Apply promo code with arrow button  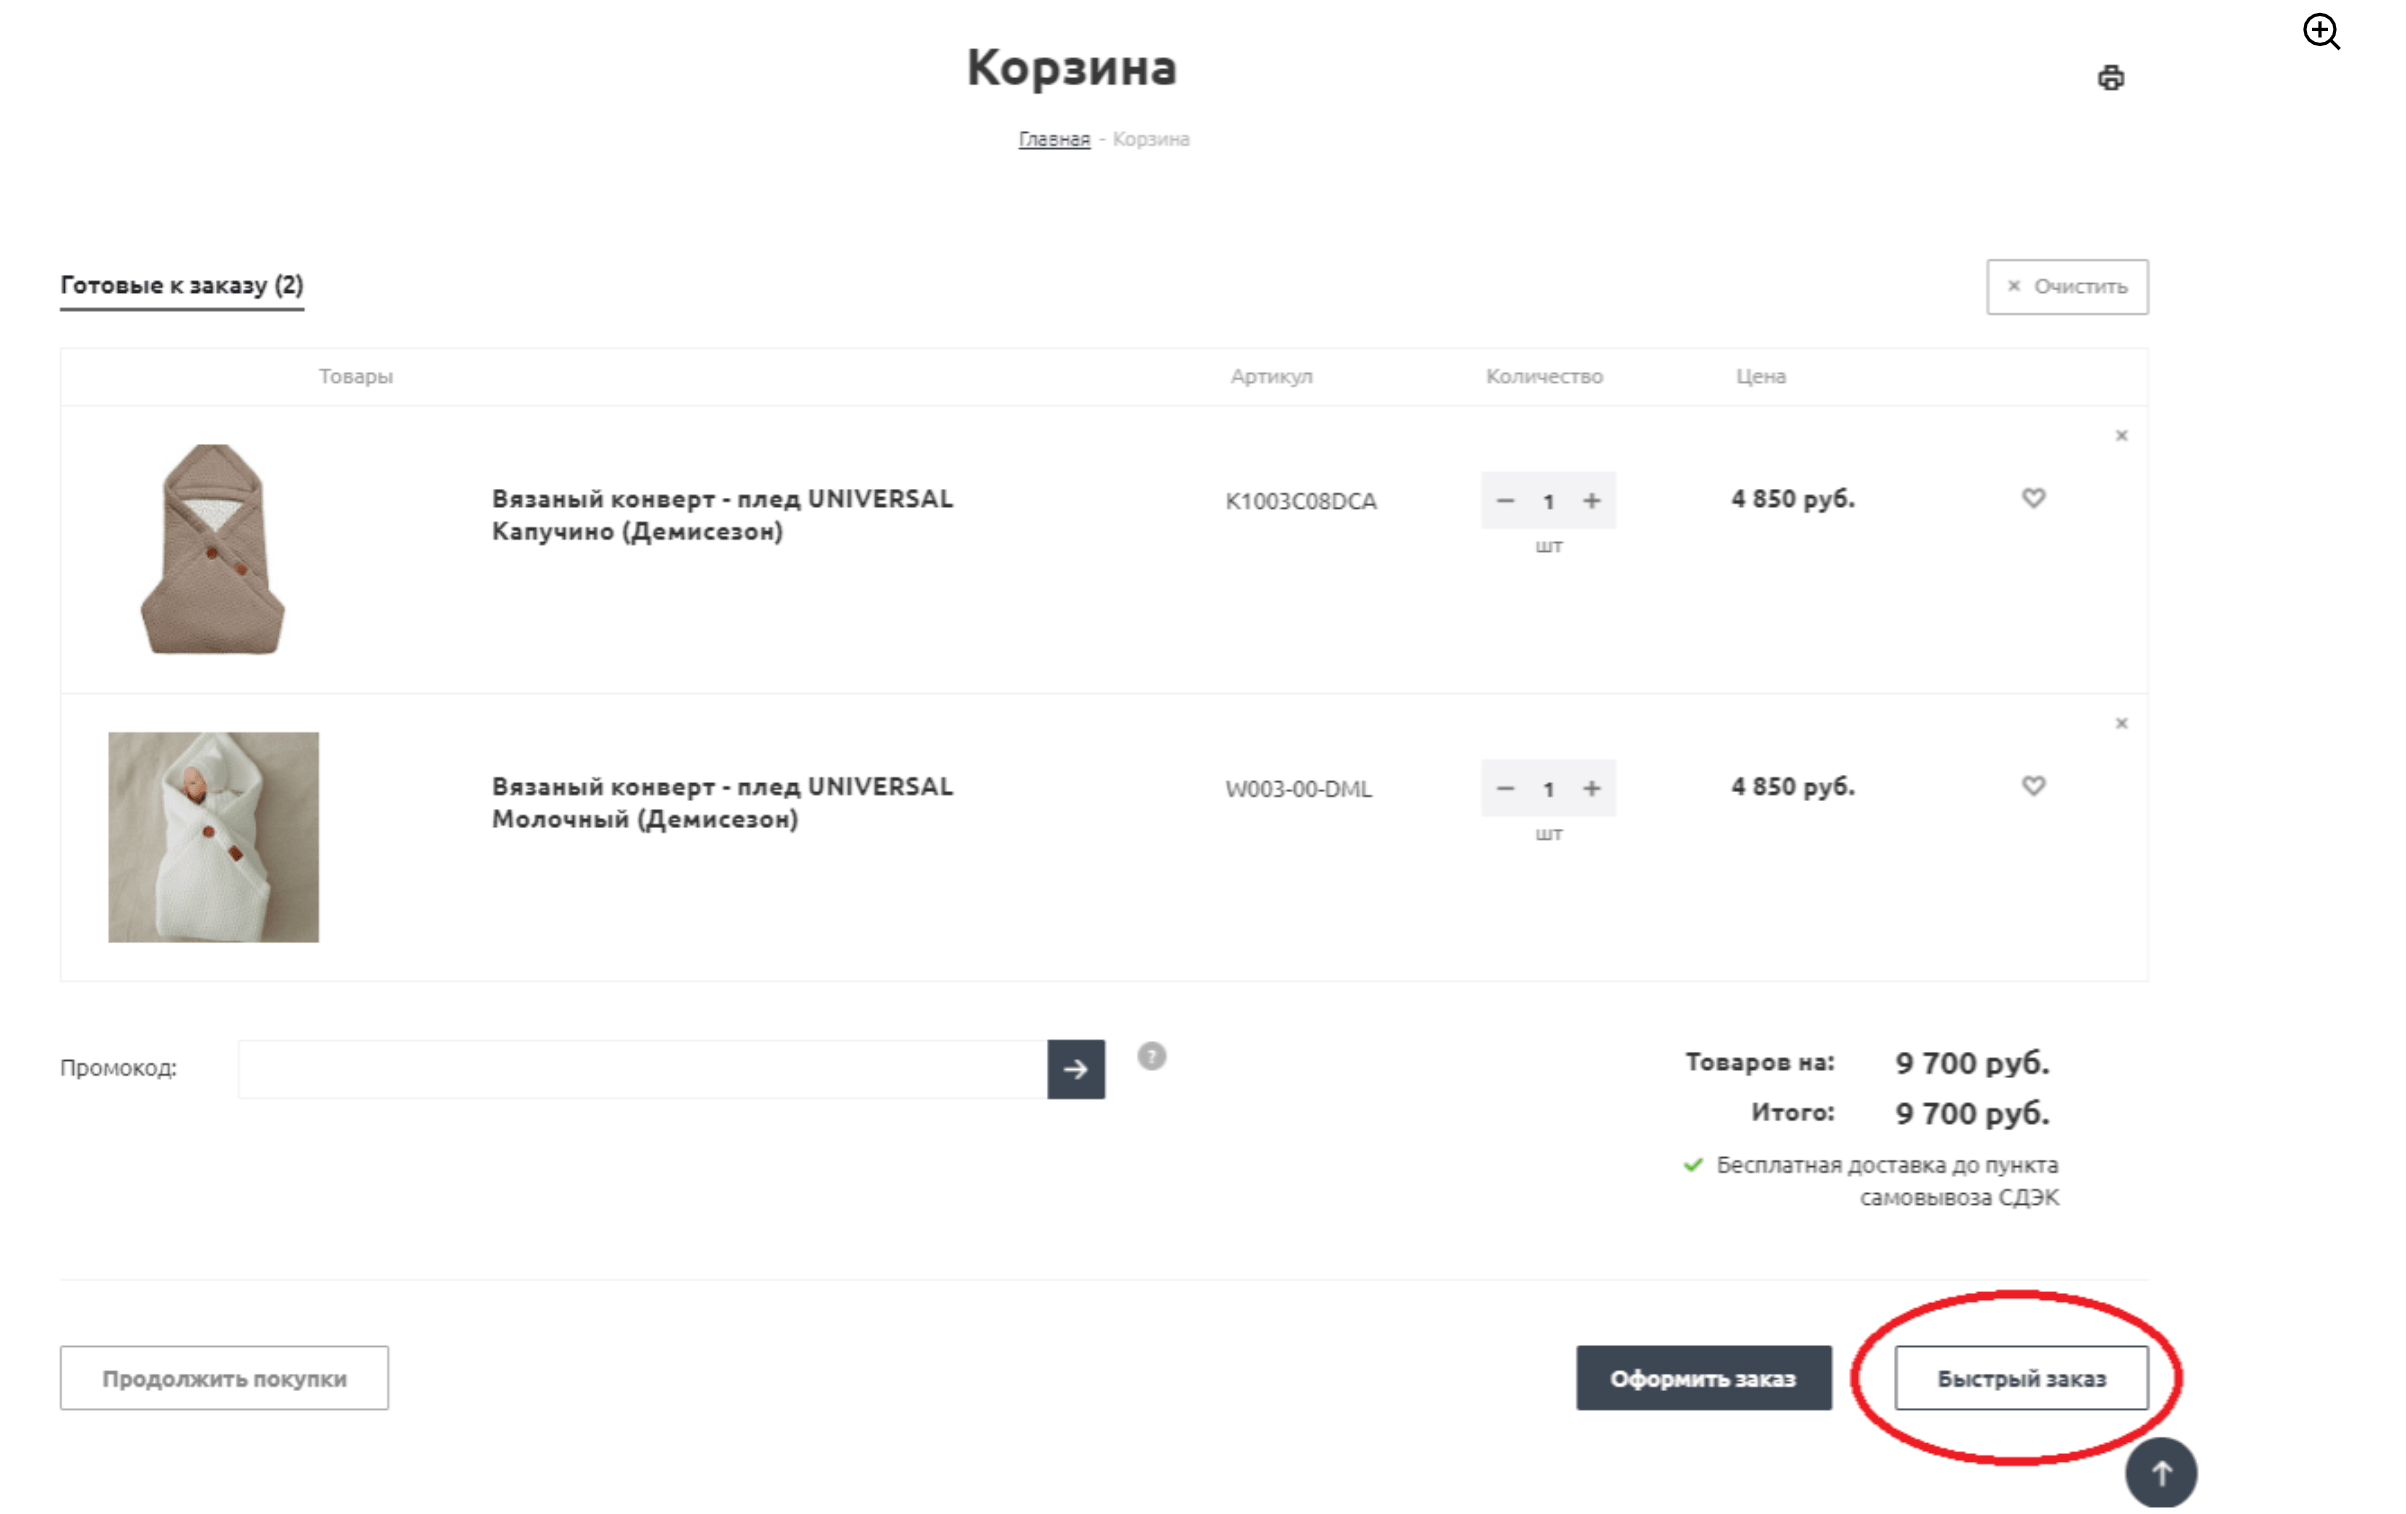pos(1075,1069)
